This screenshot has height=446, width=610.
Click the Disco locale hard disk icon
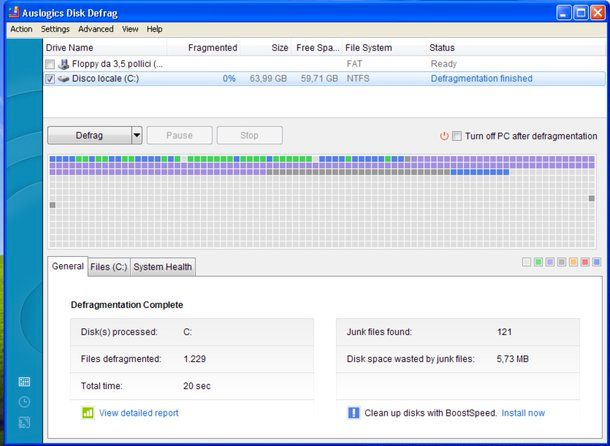[x=63, y=79]
